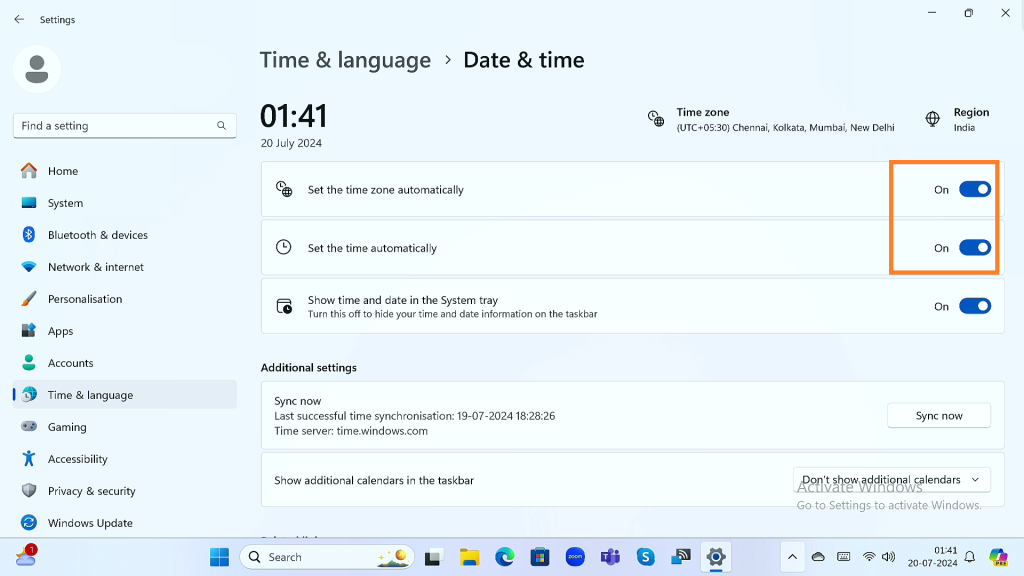
Task: Click the back arrow in Settings
Action: pos(19,19)
